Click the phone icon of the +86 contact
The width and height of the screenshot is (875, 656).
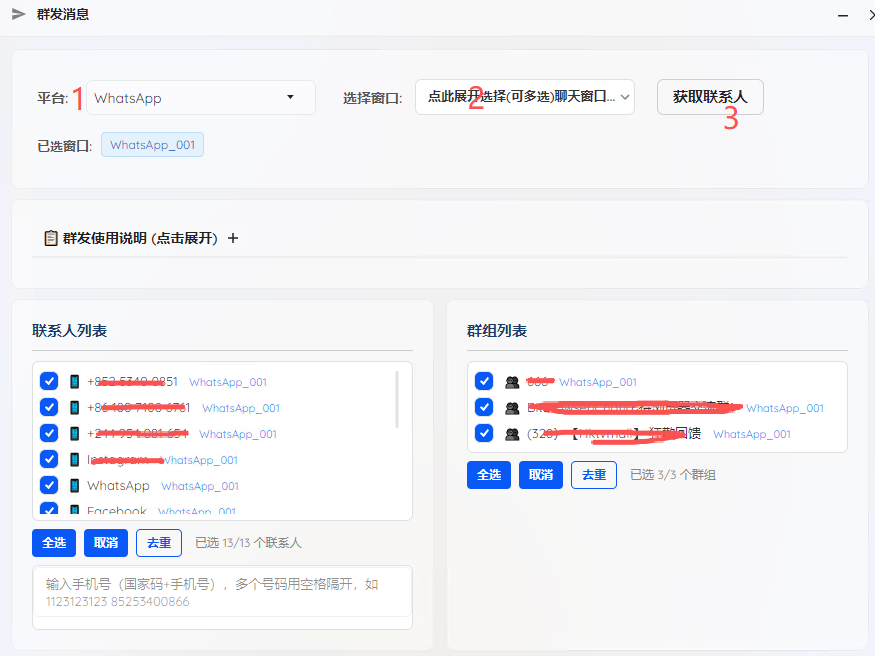tap(74, 408)
